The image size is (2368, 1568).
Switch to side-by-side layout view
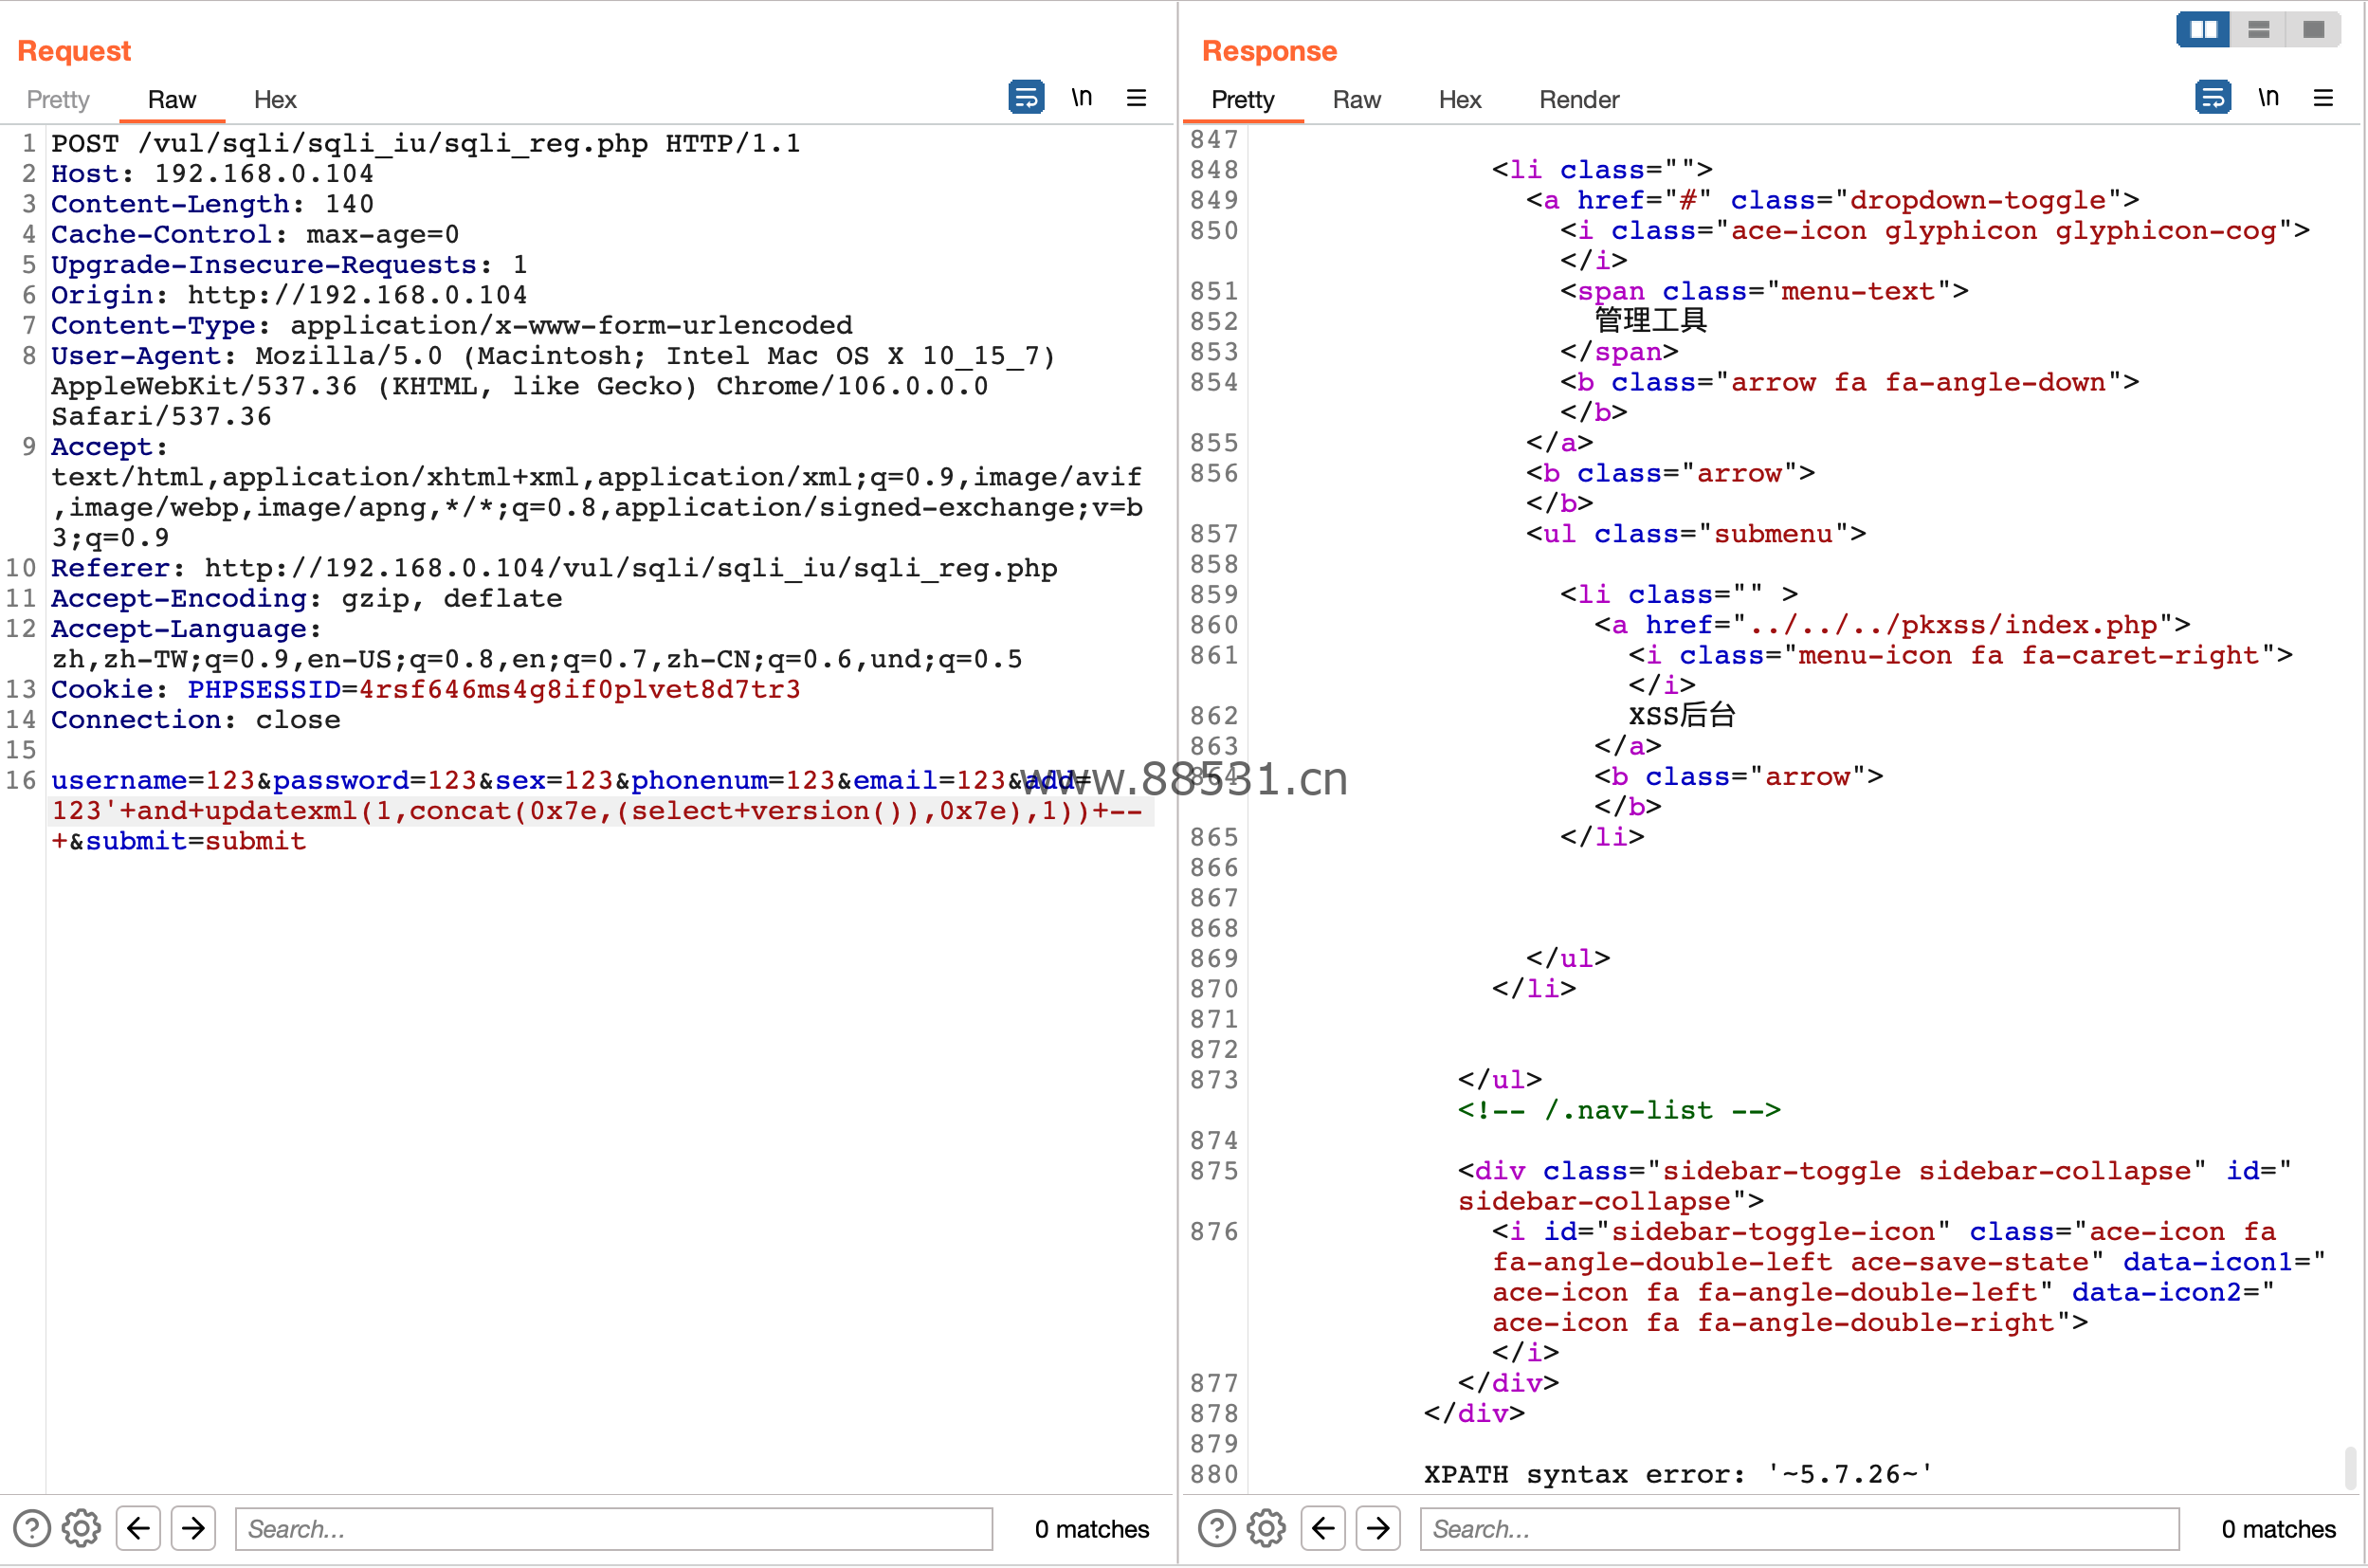pos(2203,29)
